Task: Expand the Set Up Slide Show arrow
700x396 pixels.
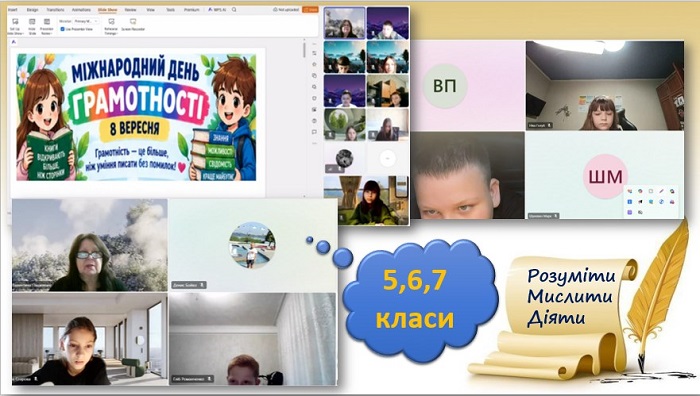Action: [23, 33]
